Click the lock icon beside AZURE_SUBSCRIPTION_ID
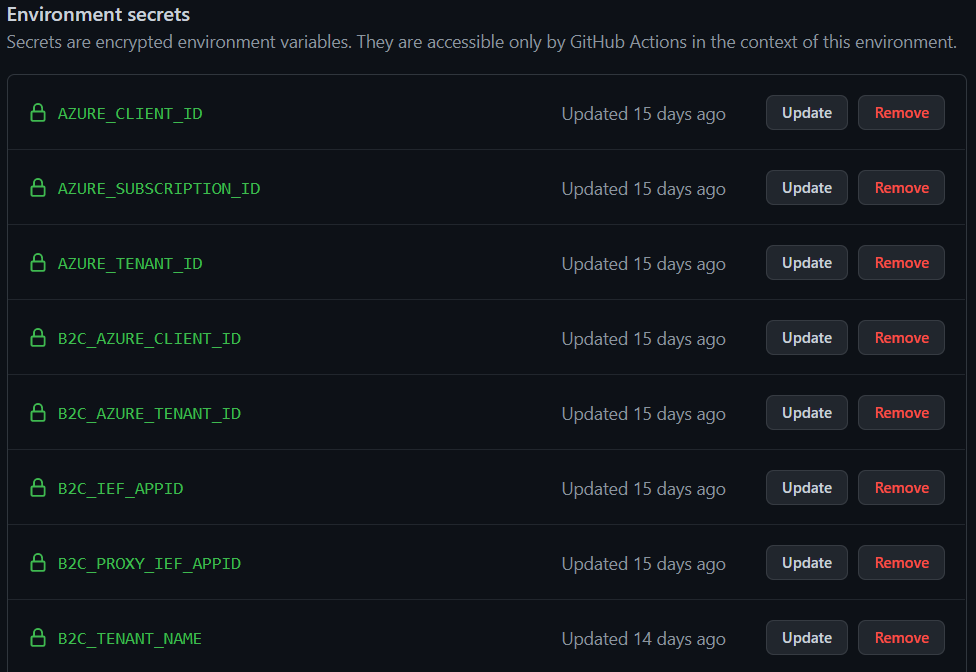 38,188
